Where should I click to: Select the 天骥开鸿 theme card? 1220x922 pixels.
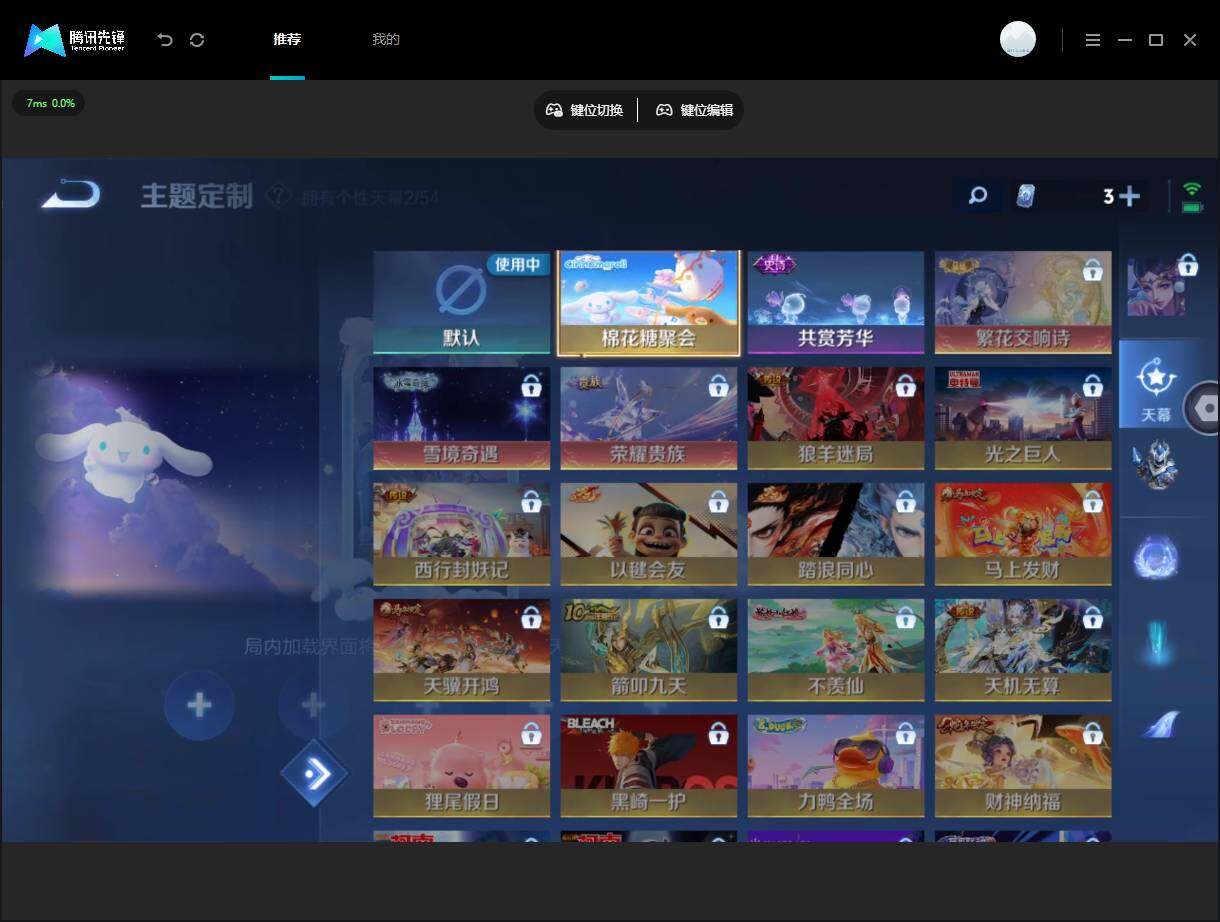(461, 650)
